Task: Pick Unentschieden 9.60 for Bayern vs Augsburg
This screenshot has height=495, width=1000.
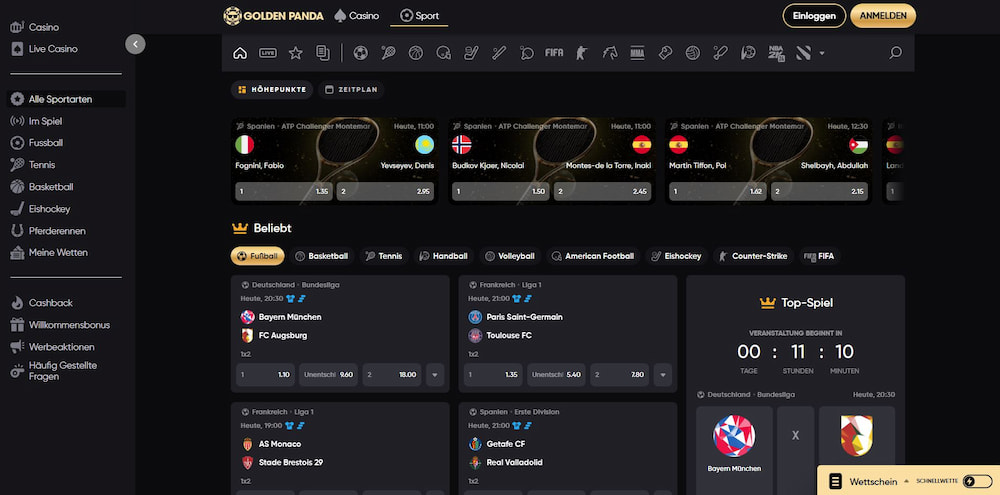Action: (328, 374)
